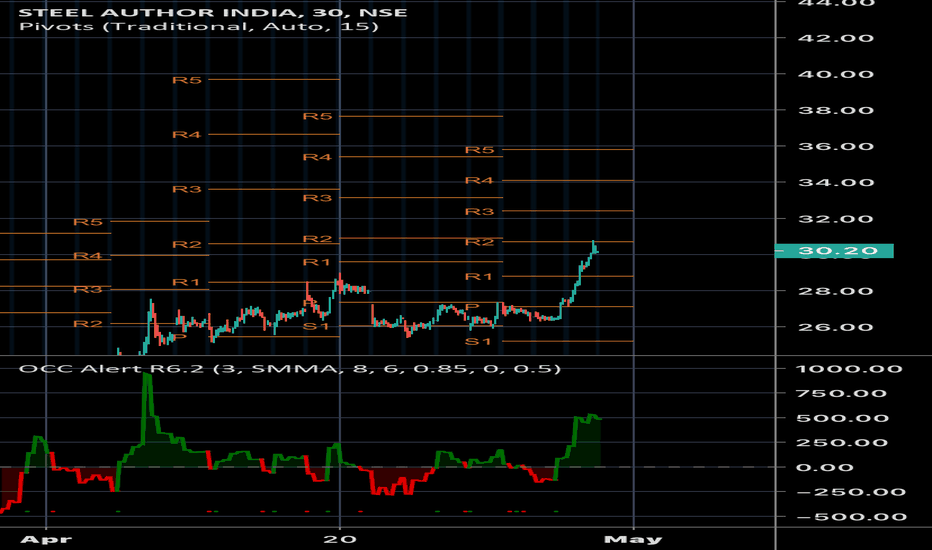Click the 20 date label on time axis
Viewport: 932px width, 550px height.
[340, 540]
